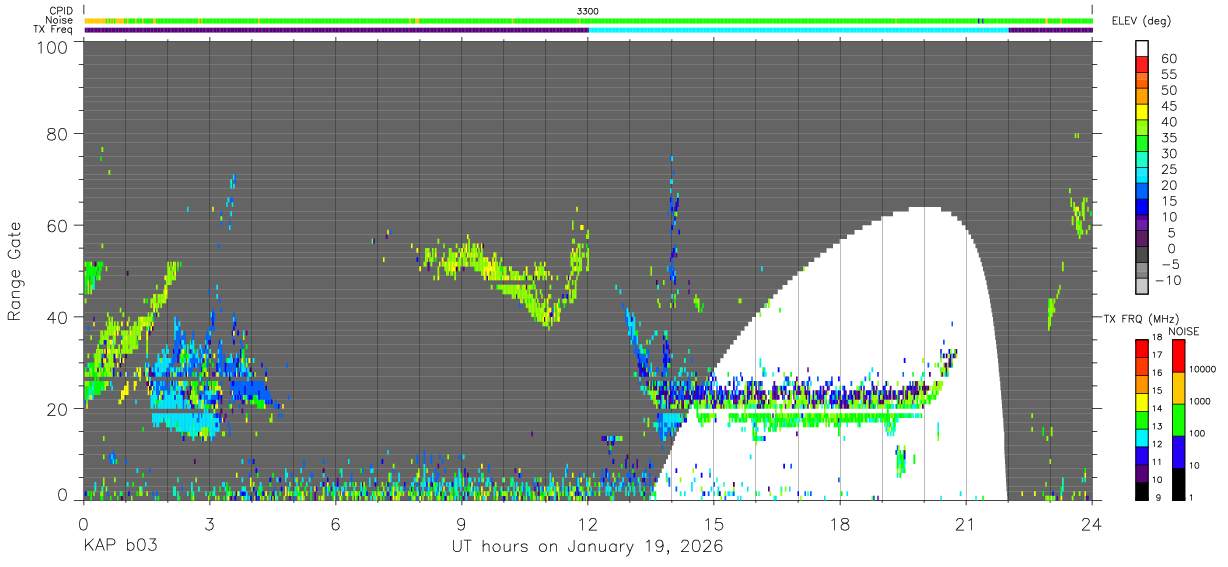Viewport: 1228px width, 567px height.
Task: Click noise legend label 10000
Action: (1205, 370)
